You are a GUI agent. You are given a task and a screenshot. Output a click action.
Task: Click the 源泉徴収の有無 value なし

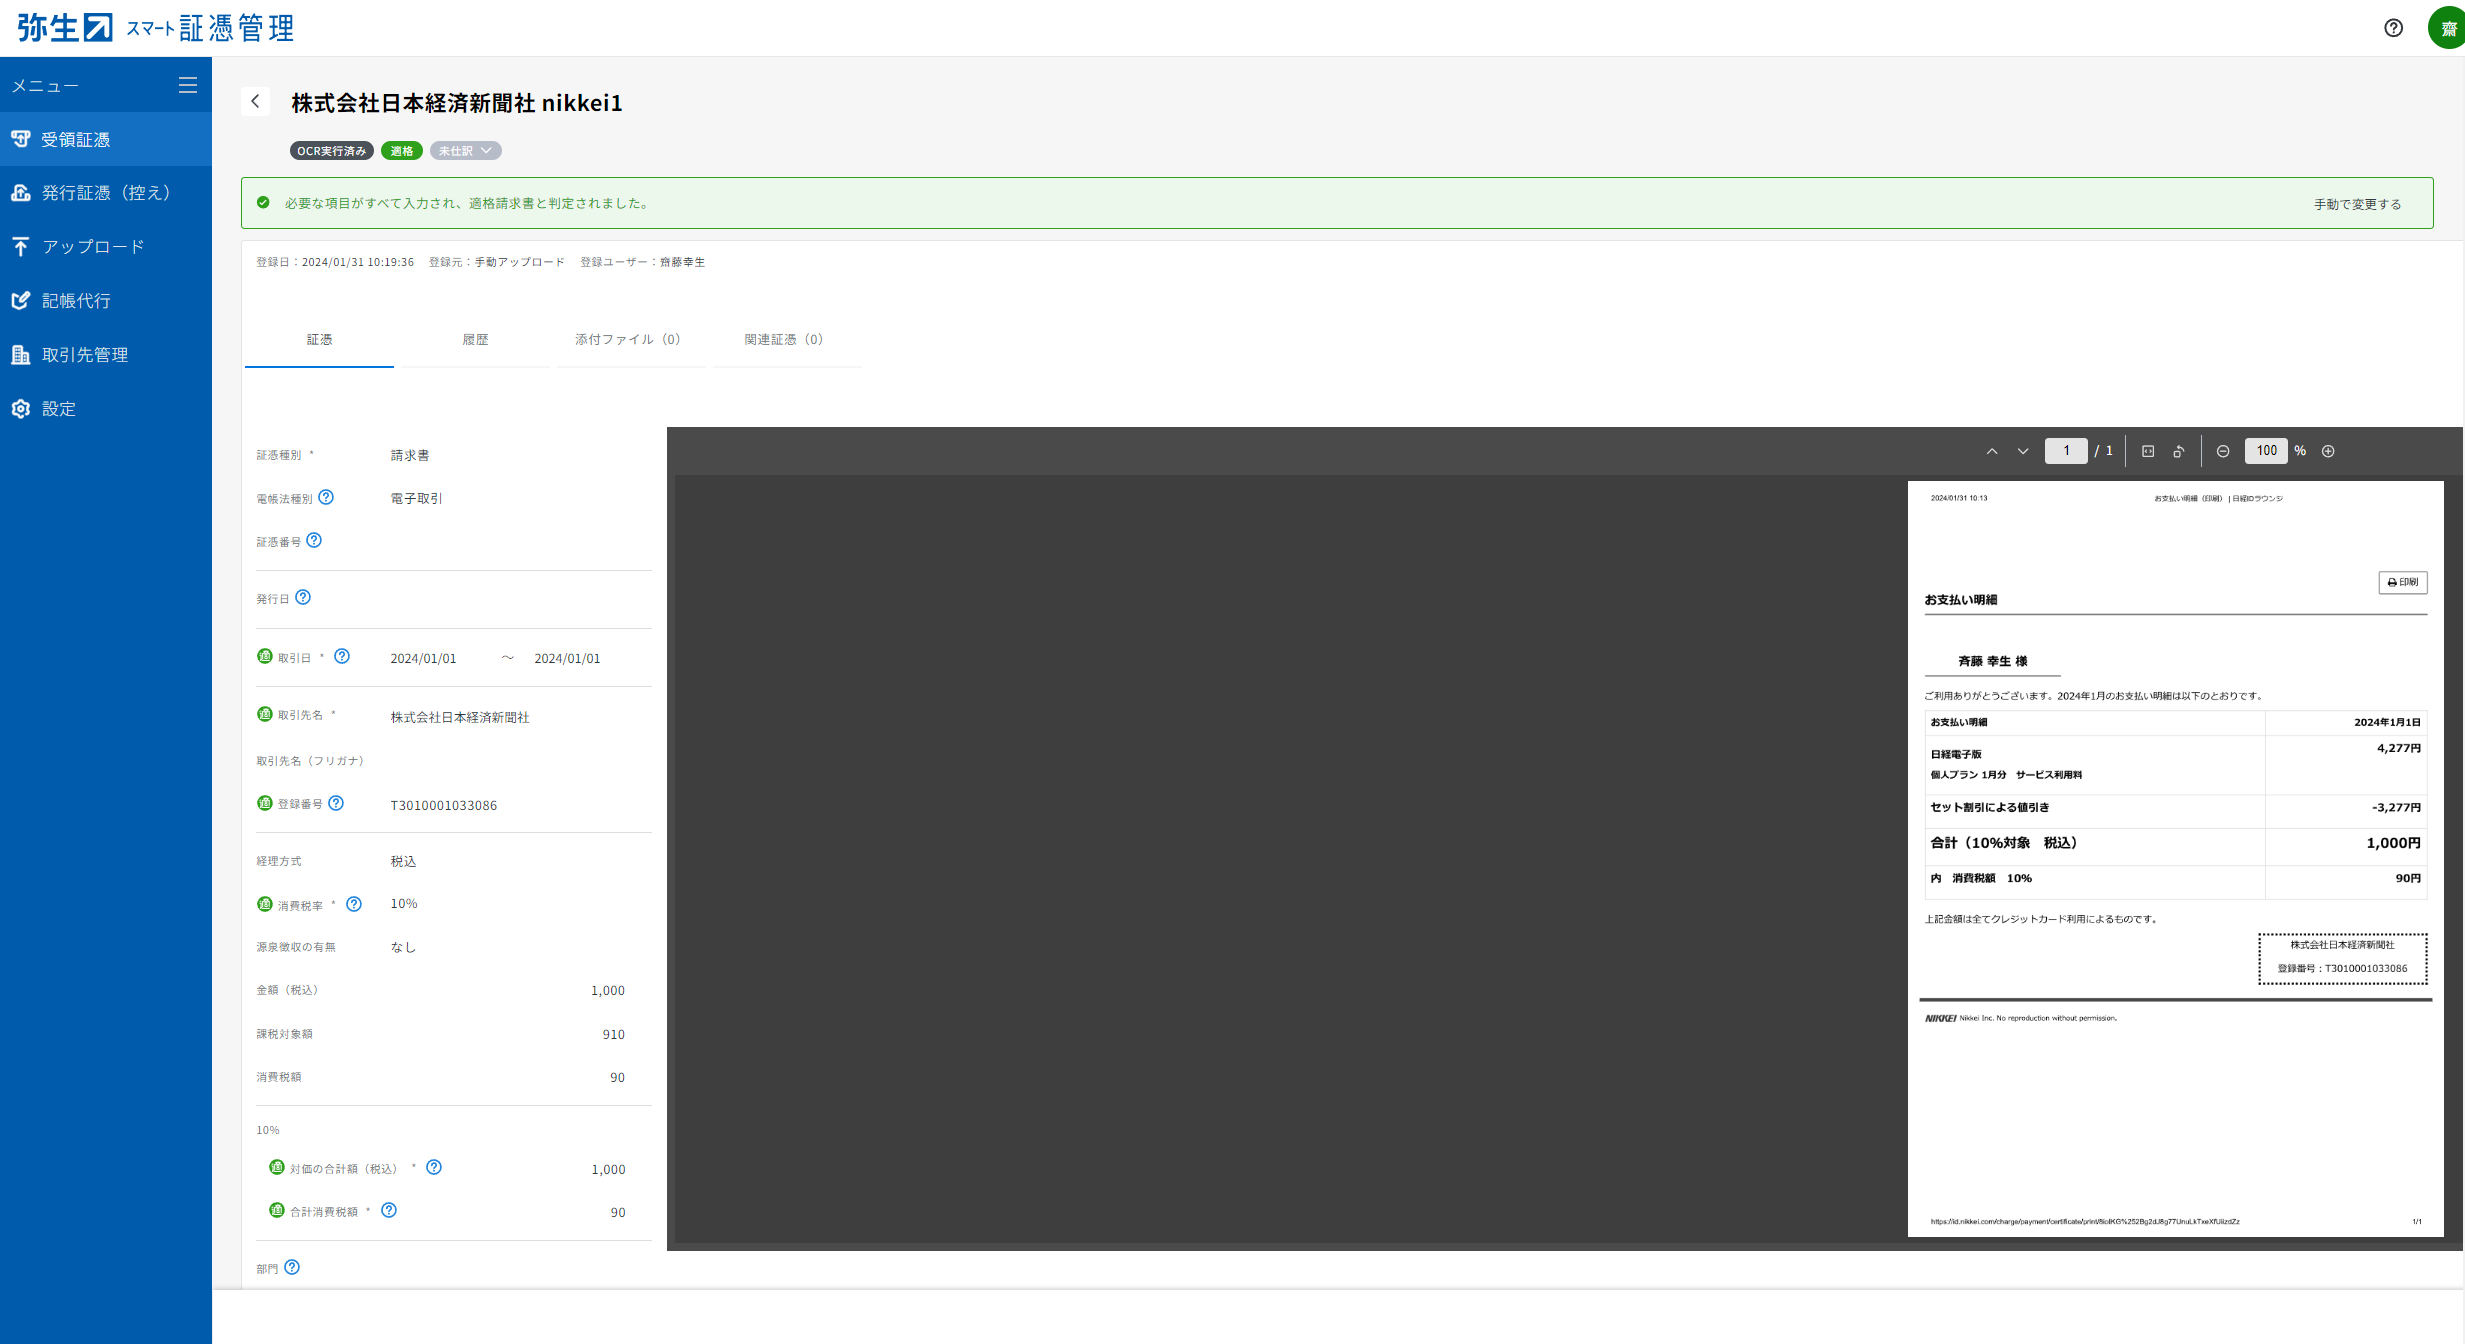tap(403, 947)
